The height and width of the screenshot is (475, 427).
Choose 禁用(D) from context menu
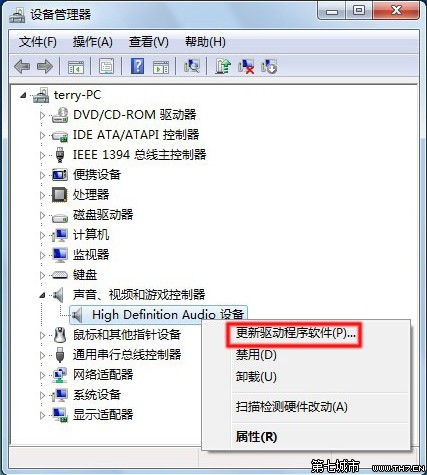pos(256,355)
